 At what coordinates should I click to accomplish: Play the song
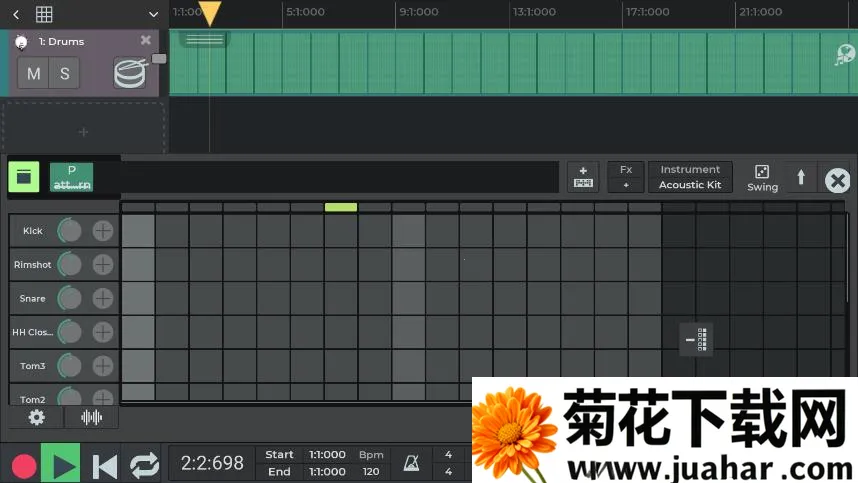pos(61,464)
